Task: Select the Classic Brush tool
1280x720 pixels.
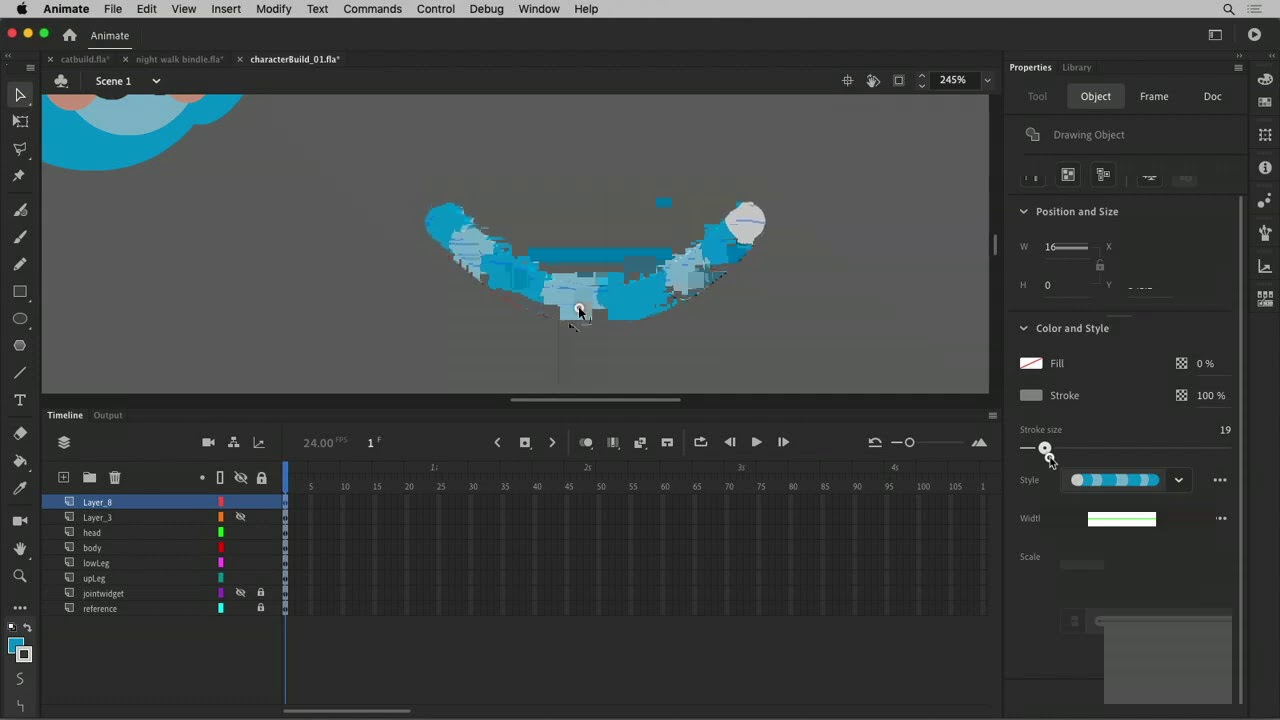Action: (x=20, y=237)
